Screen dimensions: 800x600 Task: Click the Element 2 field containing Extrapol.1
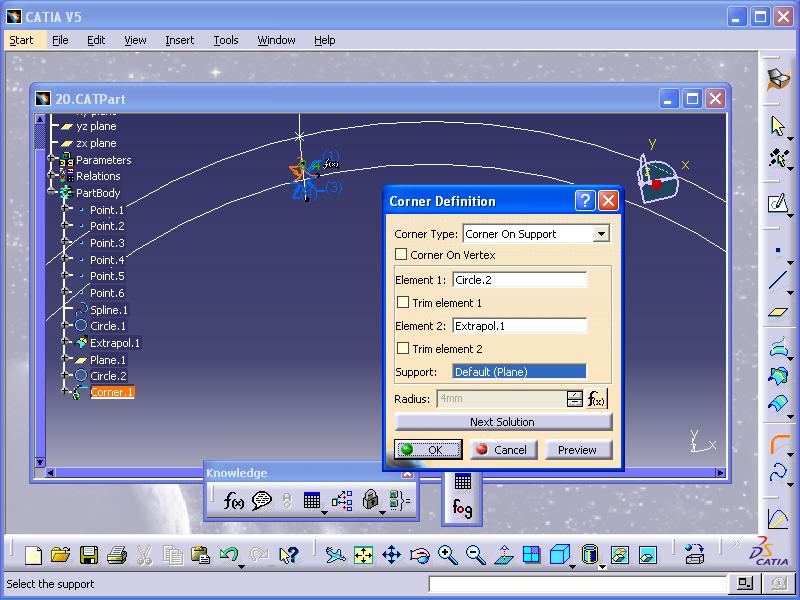coord(519,326)
